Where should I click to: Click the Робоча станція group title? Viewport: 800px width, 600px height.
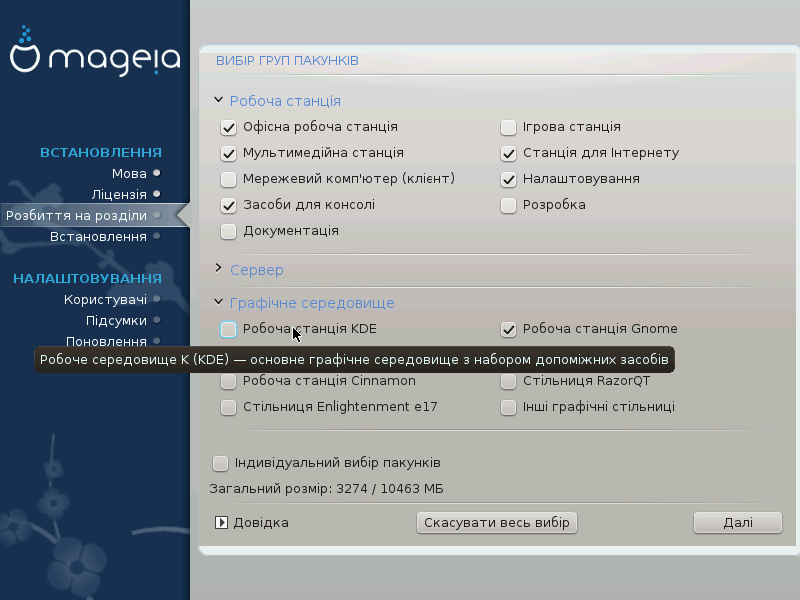pos(285,101)
